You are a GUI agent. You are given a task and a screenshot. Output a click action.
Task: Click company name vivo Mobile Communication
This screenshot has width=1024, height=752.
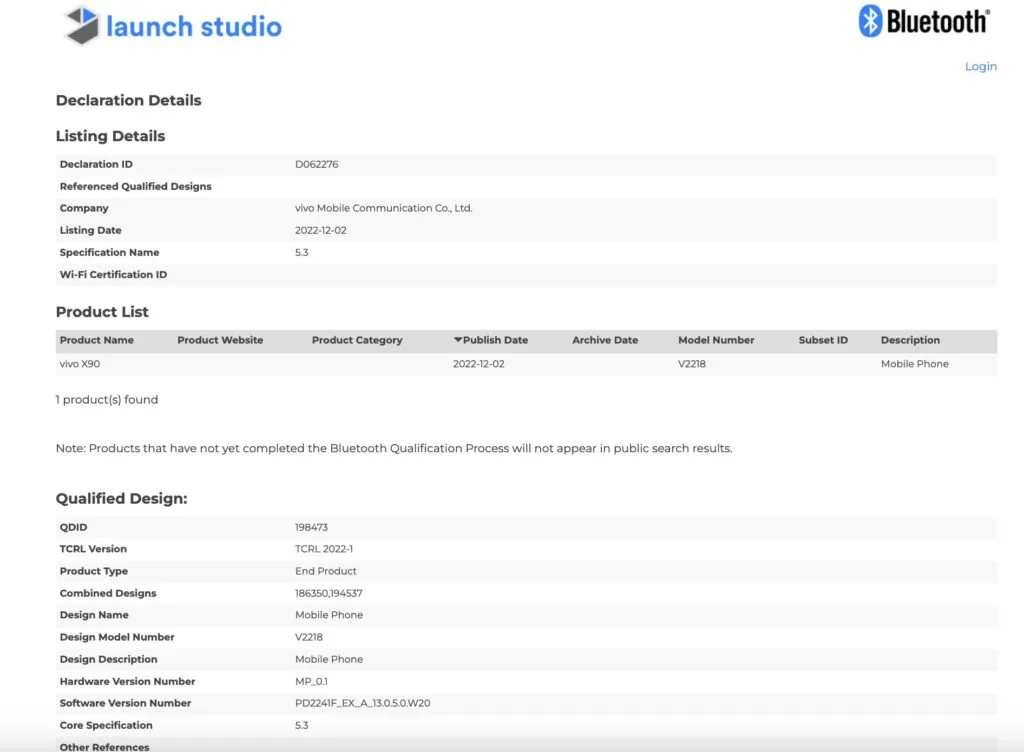[x=383, y=208]
